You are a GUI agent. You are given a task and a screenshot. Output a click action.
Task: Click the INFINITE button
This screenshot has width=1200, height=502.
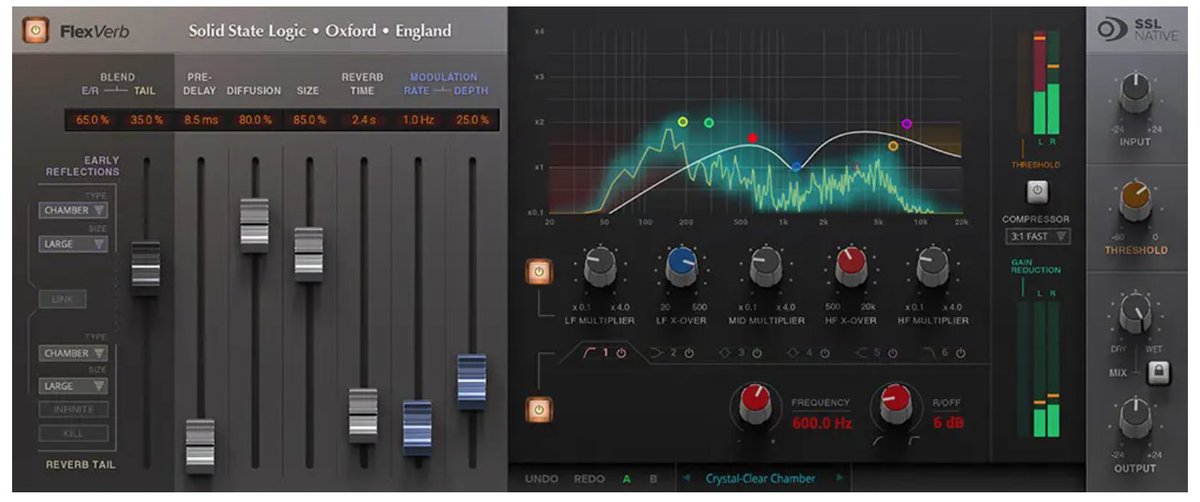pyautogui.click(x=73, y=409)
